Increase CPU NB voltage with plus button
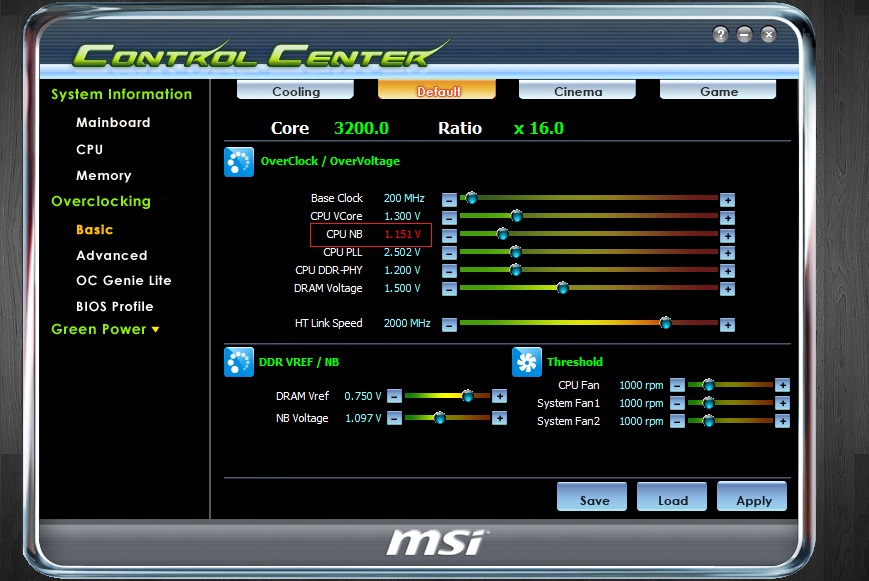 [727, 236]
